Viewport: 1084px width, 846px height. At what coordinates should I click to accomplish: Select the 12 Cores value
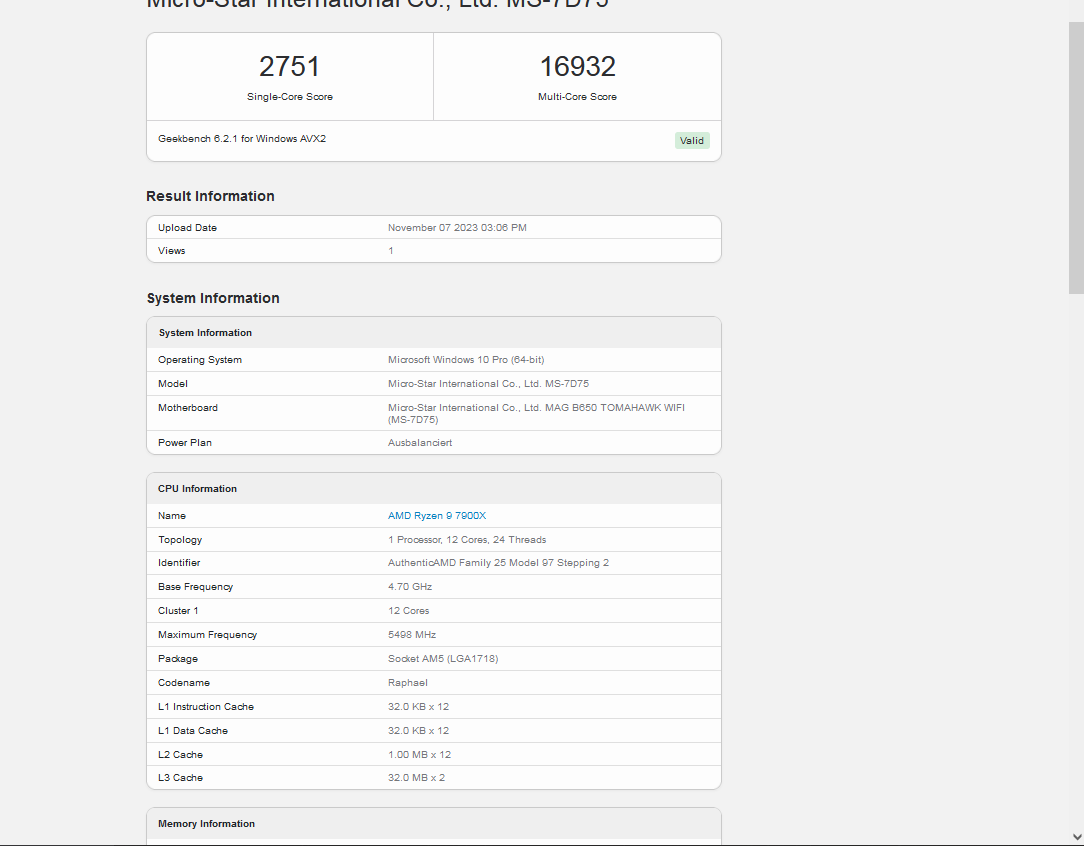(x=409, y=611)
